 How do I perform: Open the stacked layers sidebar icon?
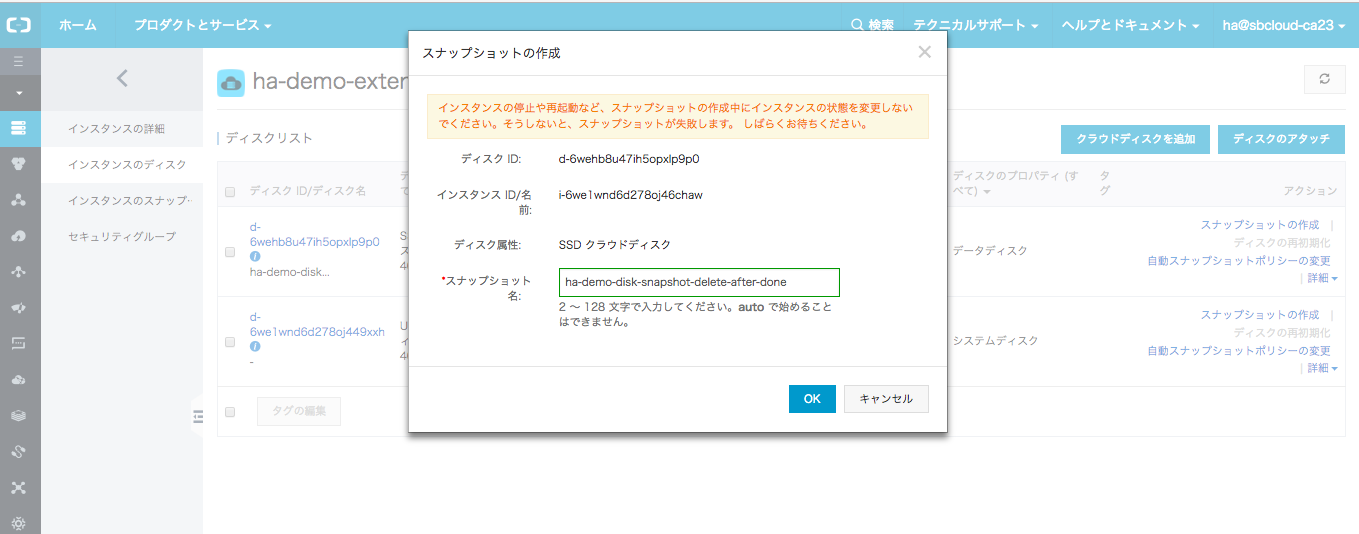[19, 415]
